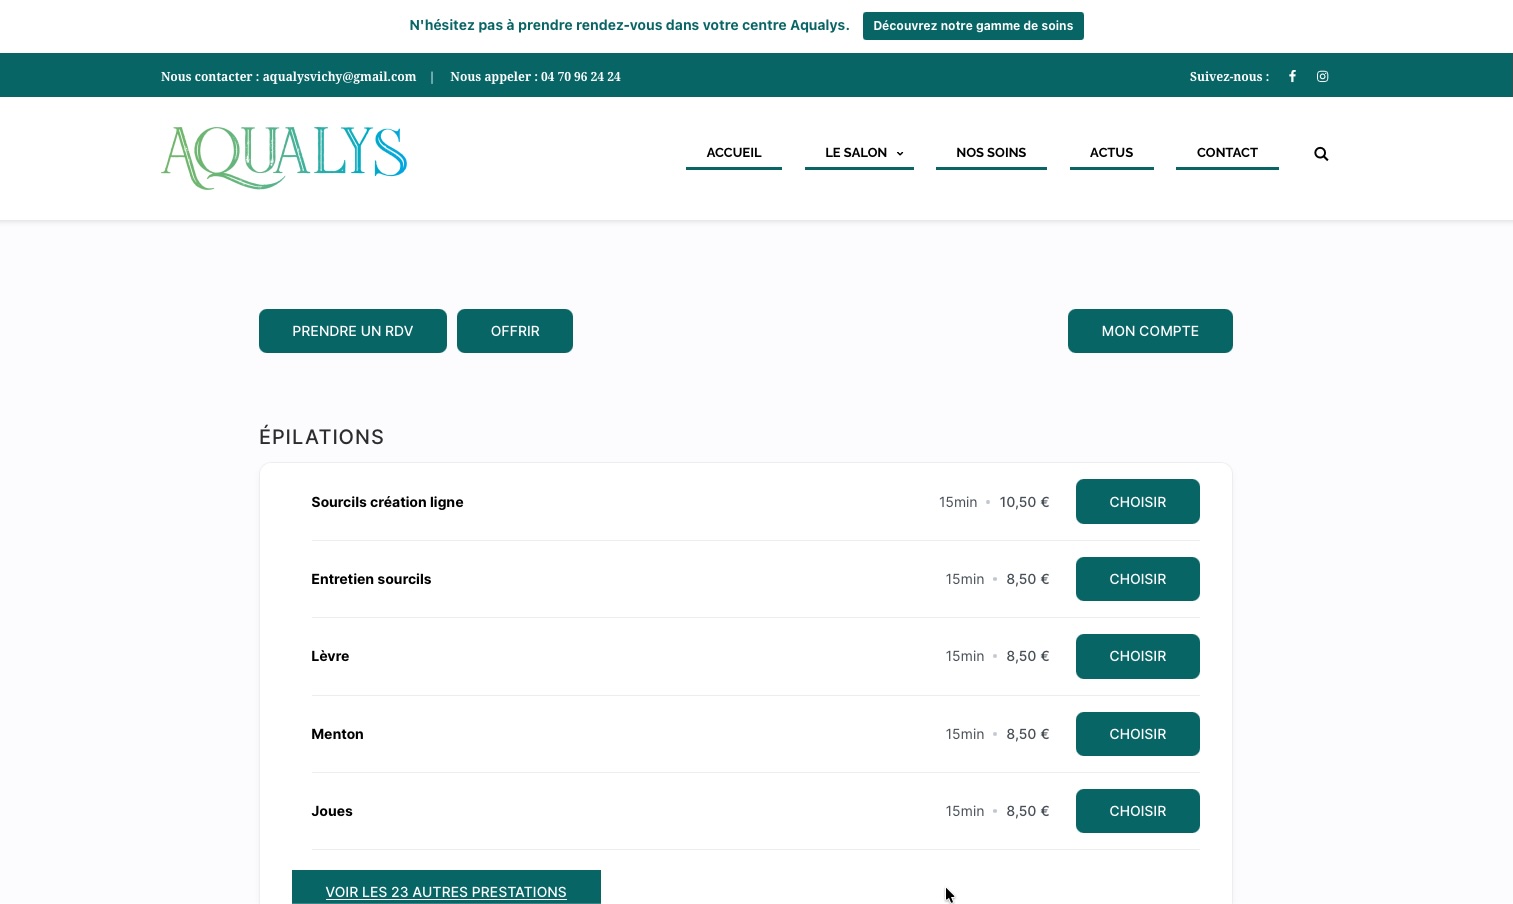Viewport: 1513px width, 904px height.
Task: Select Choisir for Lèvre
Action: (1137, 656)
